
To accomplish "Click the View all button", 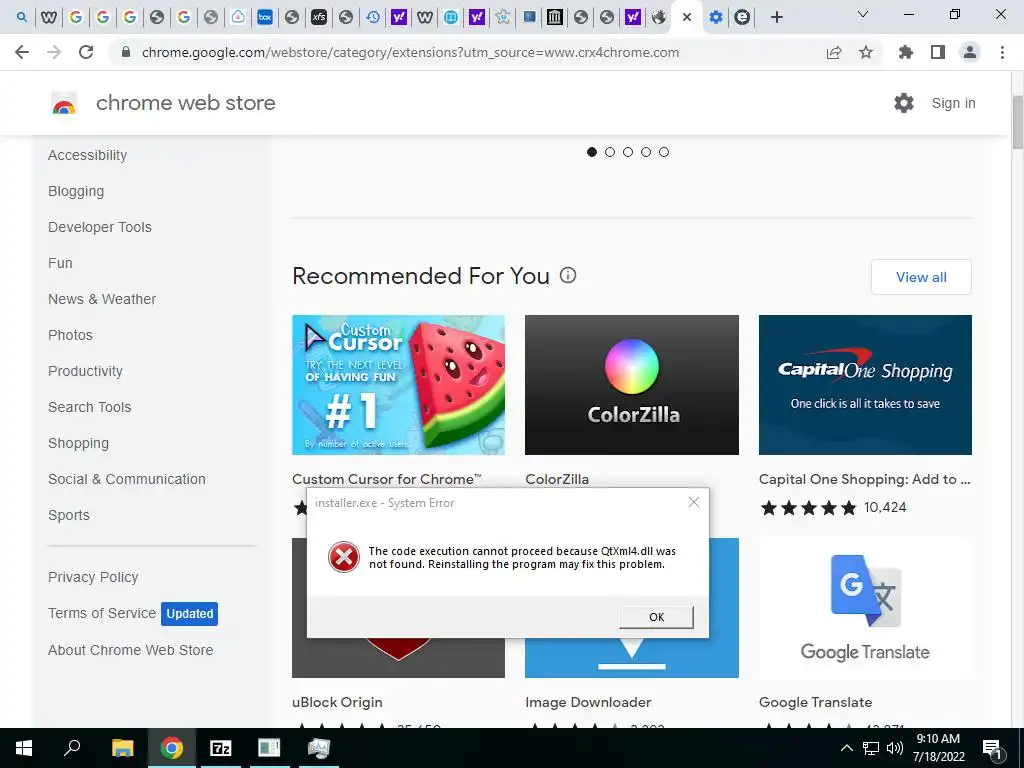I will 921,277.
